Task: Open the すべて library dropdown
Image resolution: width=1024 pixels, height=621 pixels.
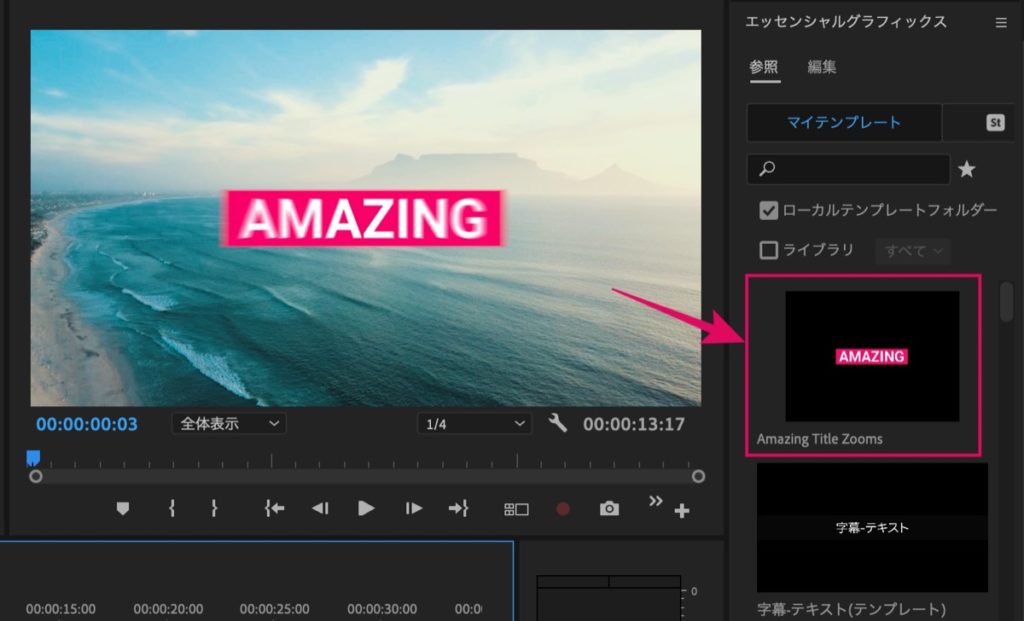Action: click(913, 251)
